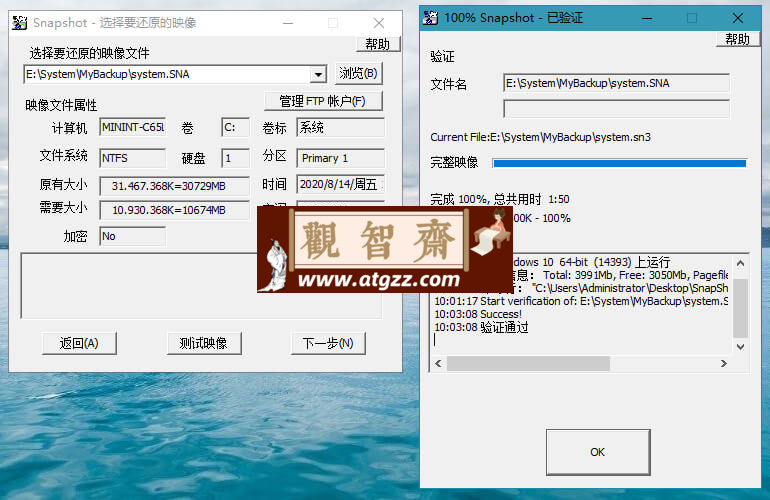Screen dimensions: 770x500
Task: Close the Snapshot restore image window
Action: tap(379, 23)
